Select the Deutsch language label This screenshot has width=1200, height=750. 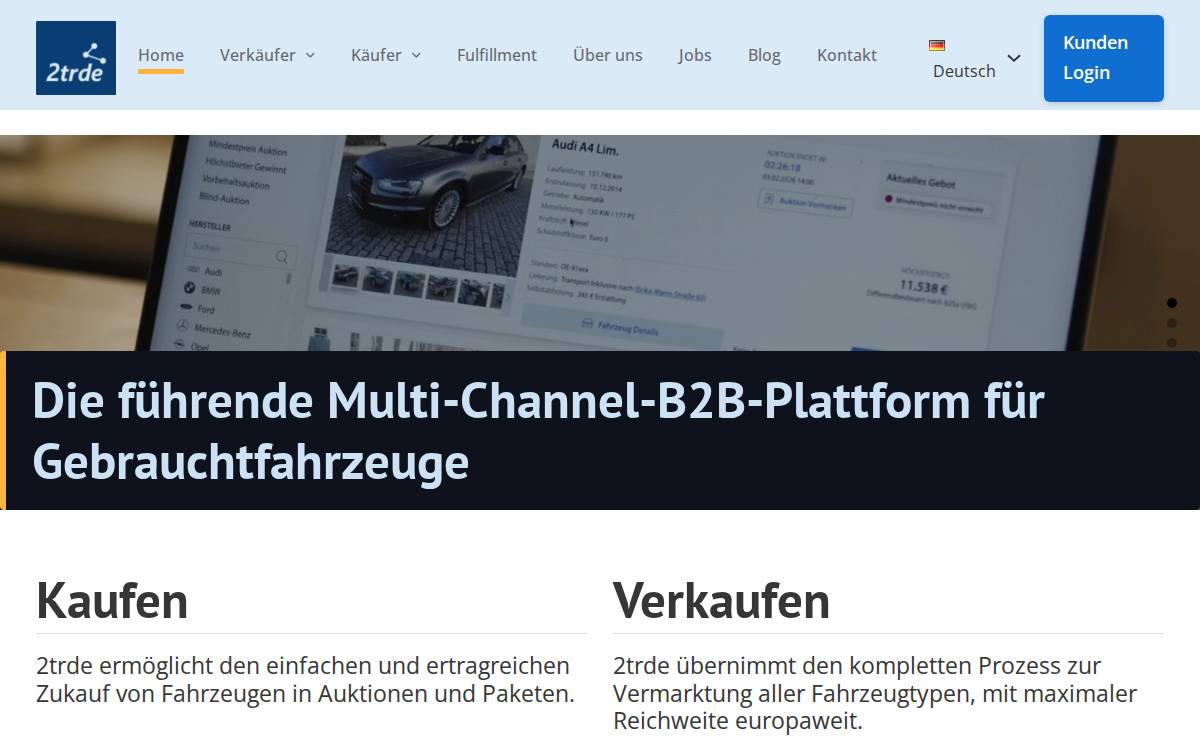pyautogui.click(x=964, y=71)
